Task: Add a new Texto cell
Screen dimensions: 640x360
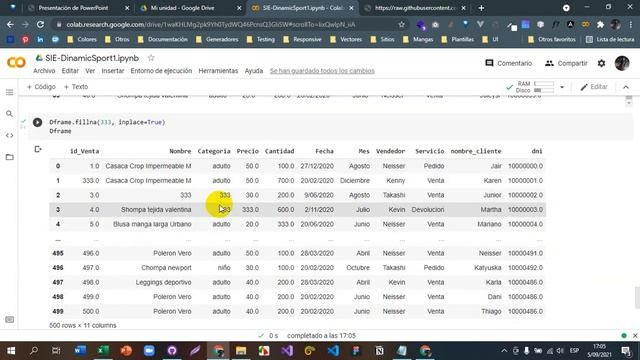Action: [76, 87]
